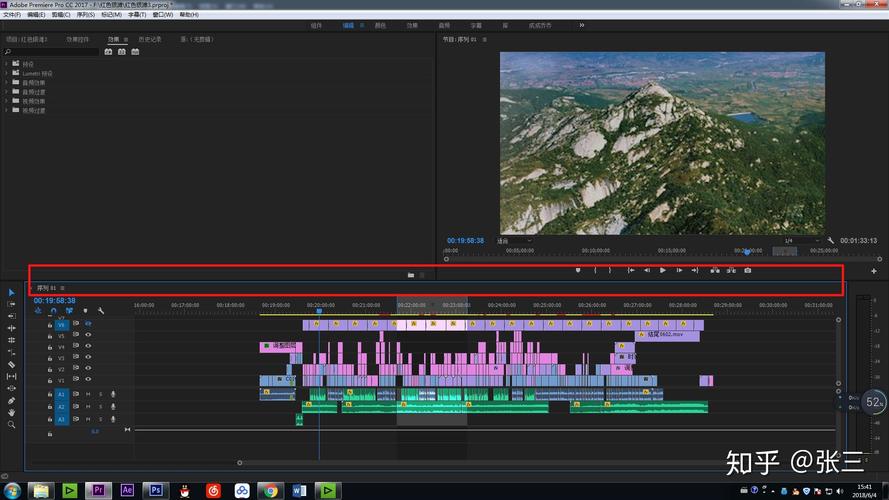Add a marker in the timeline header
The image size is (889, 500).
click(x=86, y=311)
